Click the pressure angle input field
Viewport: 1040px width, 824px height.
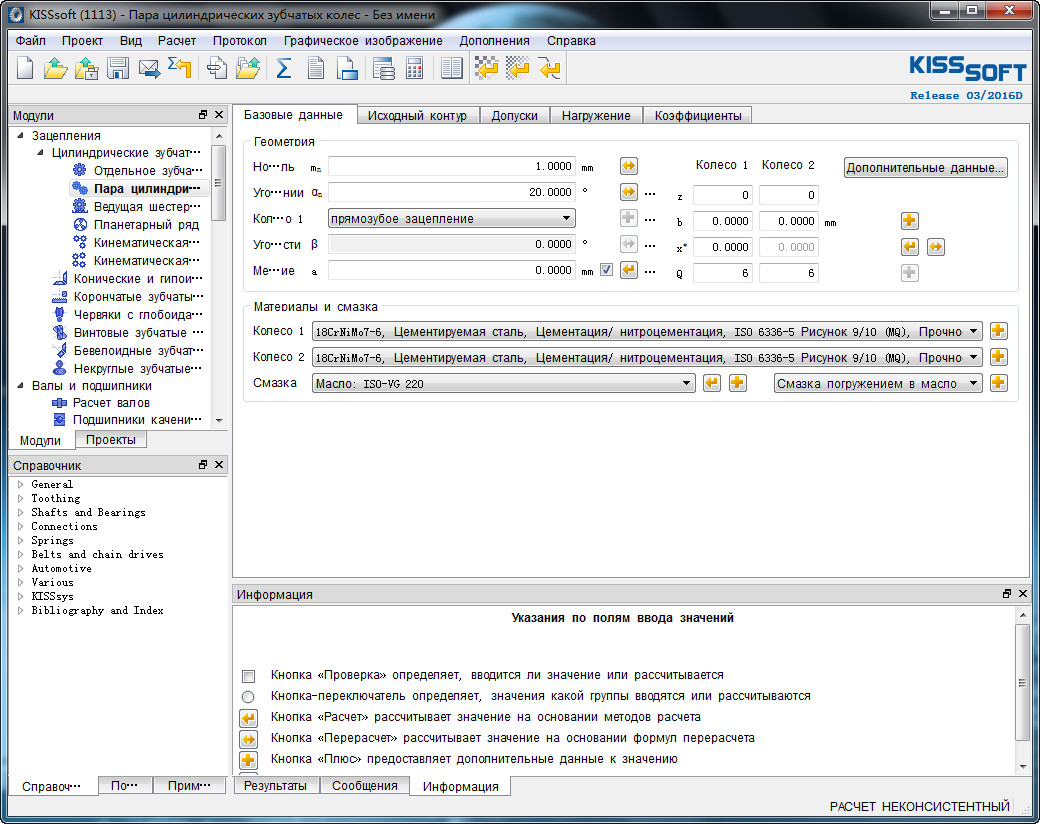(452, 192)
